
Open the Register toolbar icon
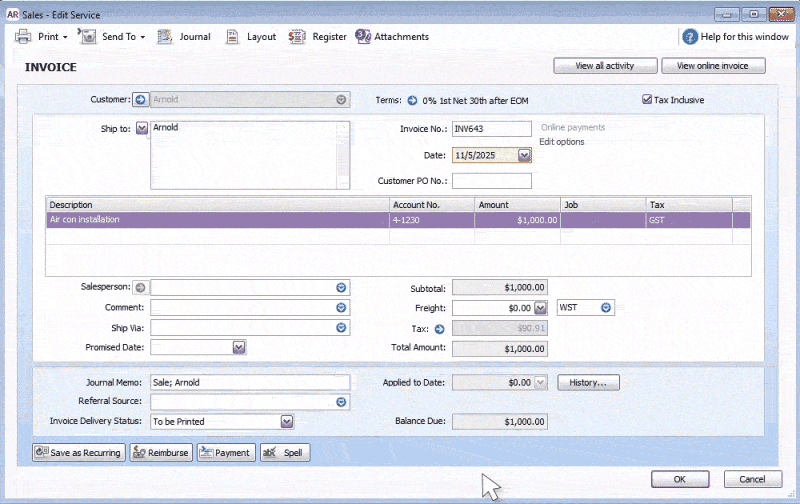point(296,37)
